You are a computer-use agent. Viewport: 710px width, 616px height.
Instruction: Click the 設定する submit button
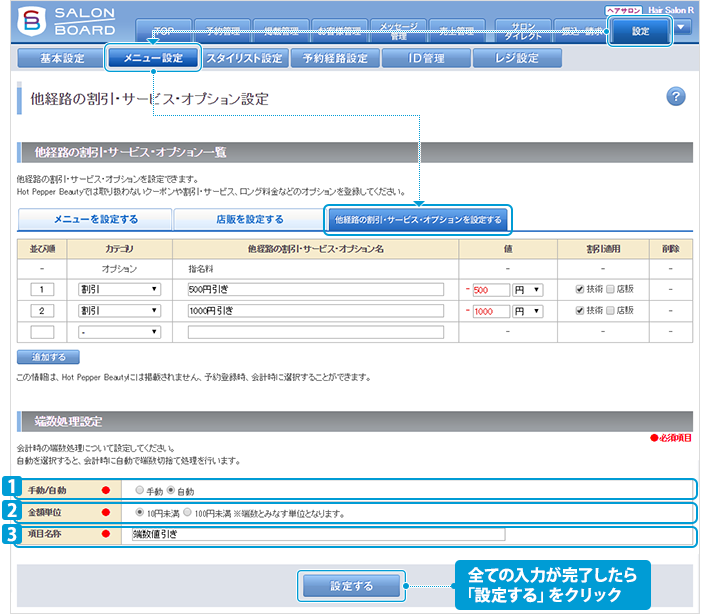351,585
